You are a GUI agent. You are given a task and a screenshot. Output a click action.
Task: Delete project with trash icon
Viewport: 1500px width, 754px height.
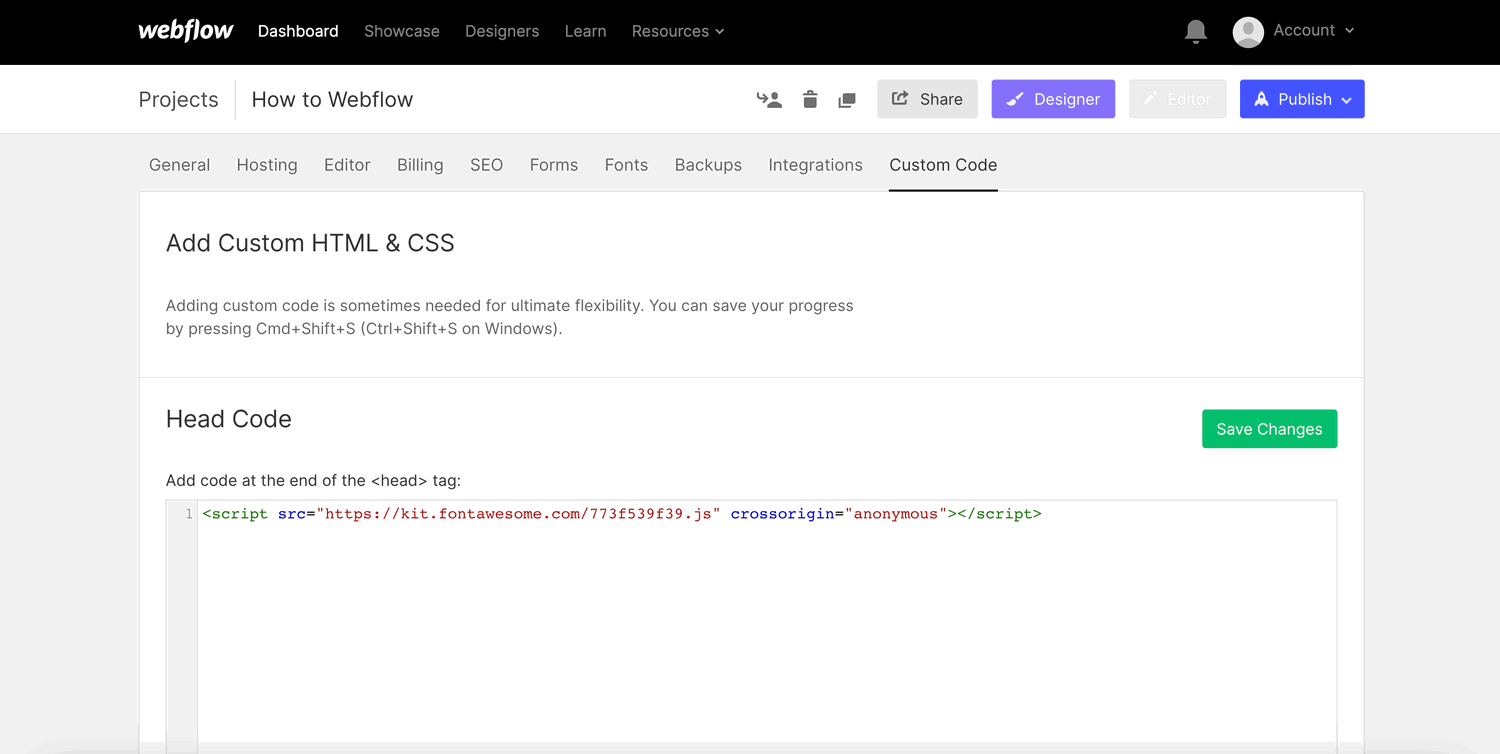pos(810,99)
